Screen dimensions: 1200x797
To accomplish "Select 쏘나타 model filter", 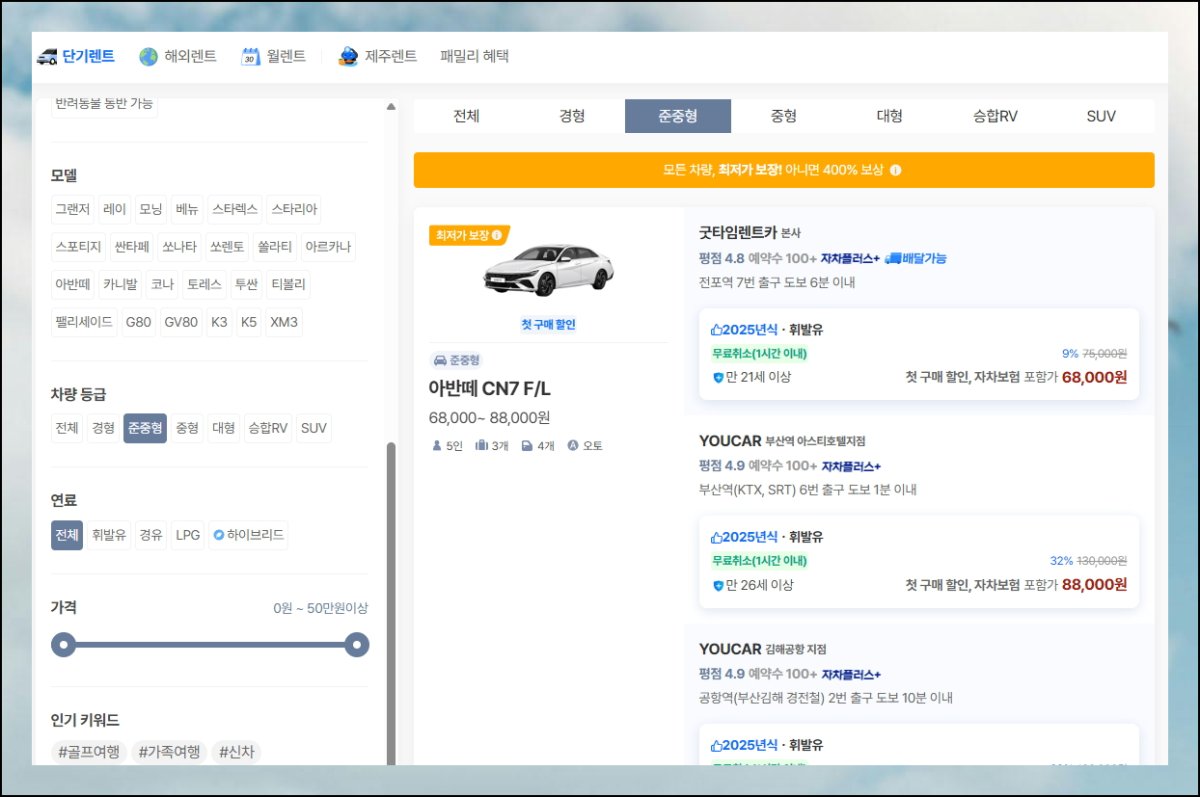I will [180, 247].
